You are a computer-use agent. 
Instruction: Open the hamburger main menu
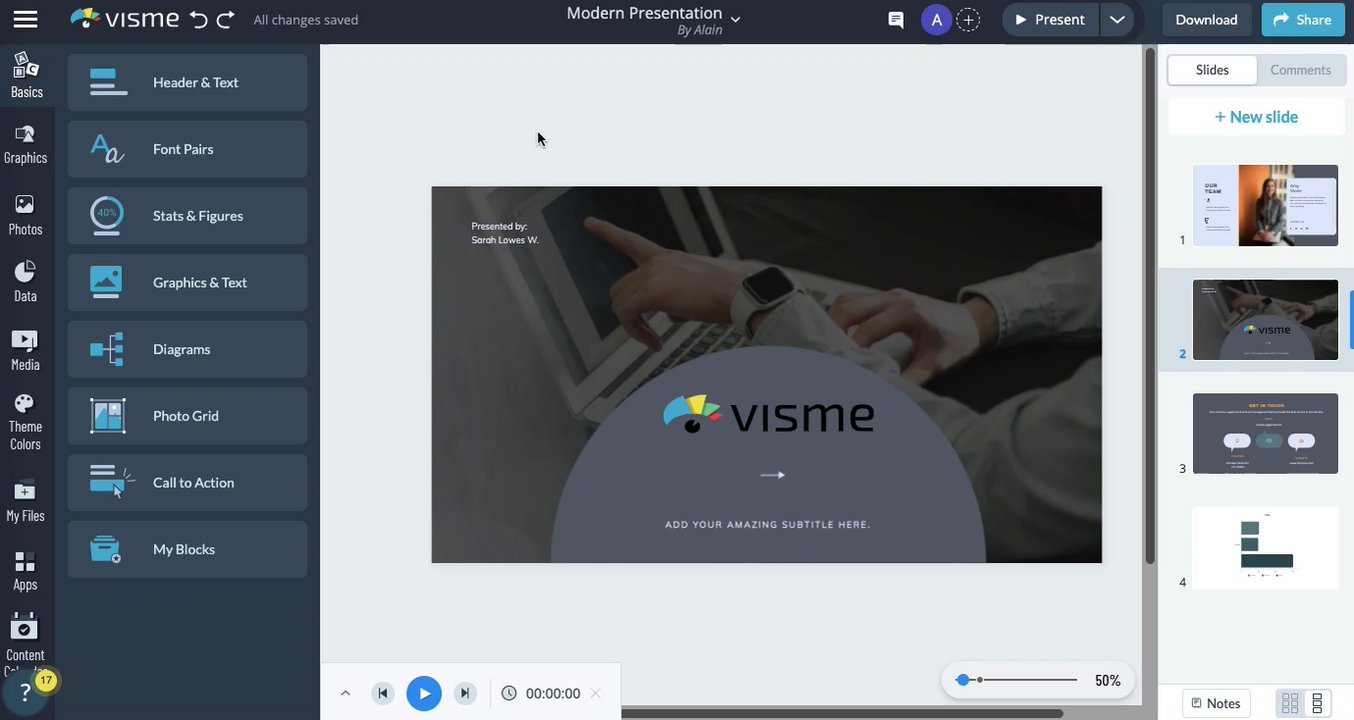click(25, 19)
